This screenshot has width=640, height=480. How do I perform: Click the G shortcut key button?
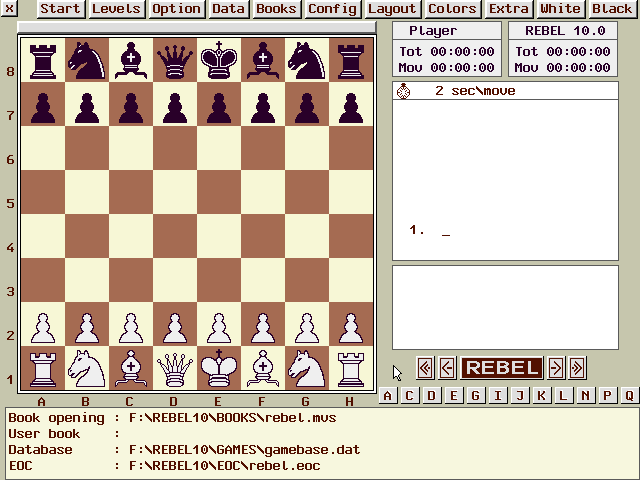(x=476, y=396)
